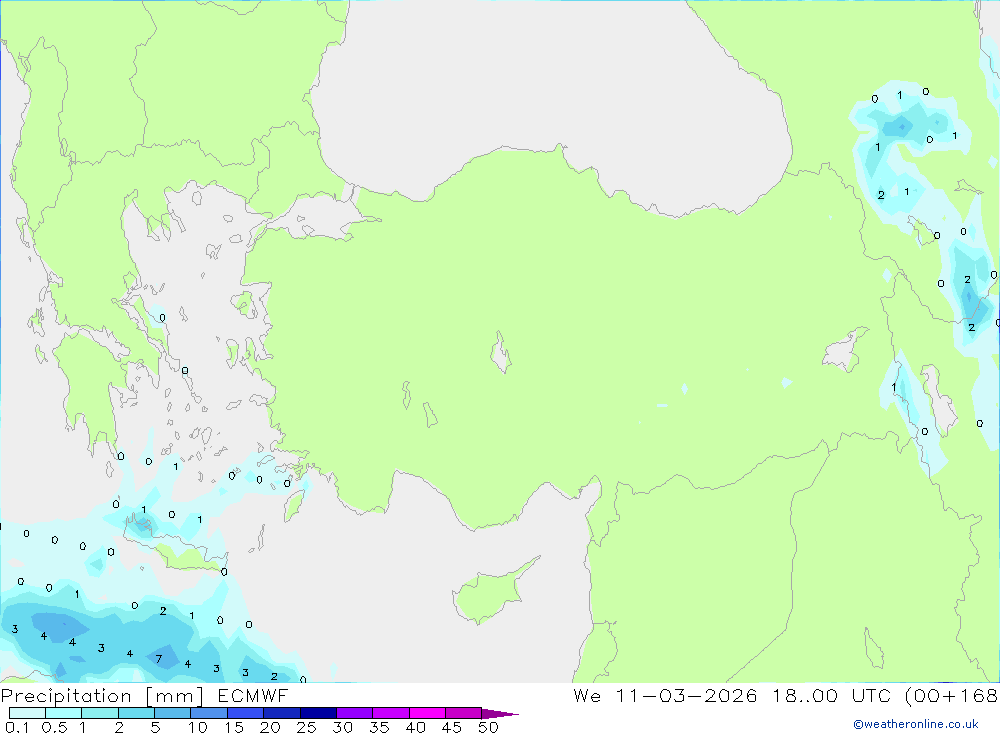Select the 'ECMWF' model label
Image resolution: width=1000 pixels, height=733 pixels.
[253, 696]
